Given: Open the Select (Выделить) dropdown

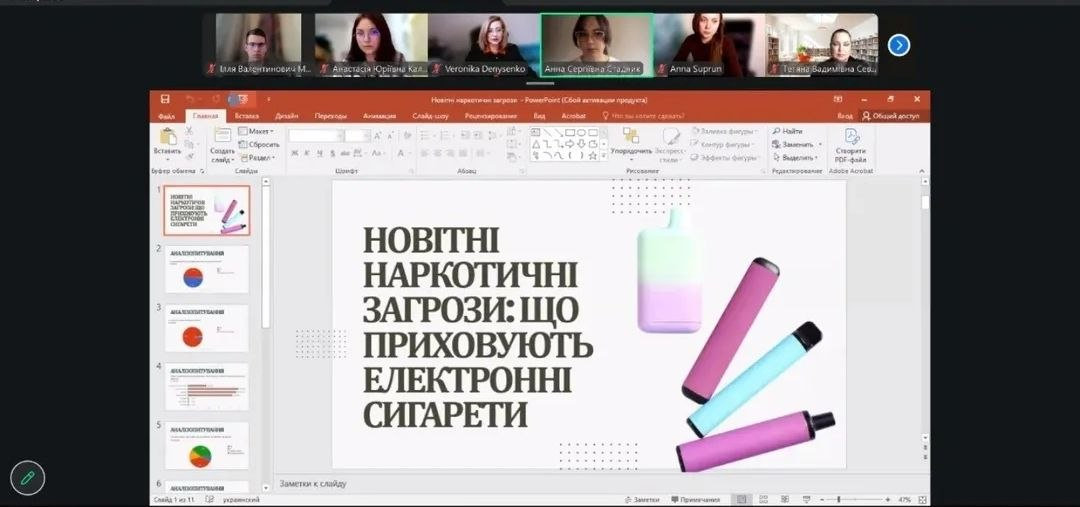Looking at the screenshot, I should 794,158.
